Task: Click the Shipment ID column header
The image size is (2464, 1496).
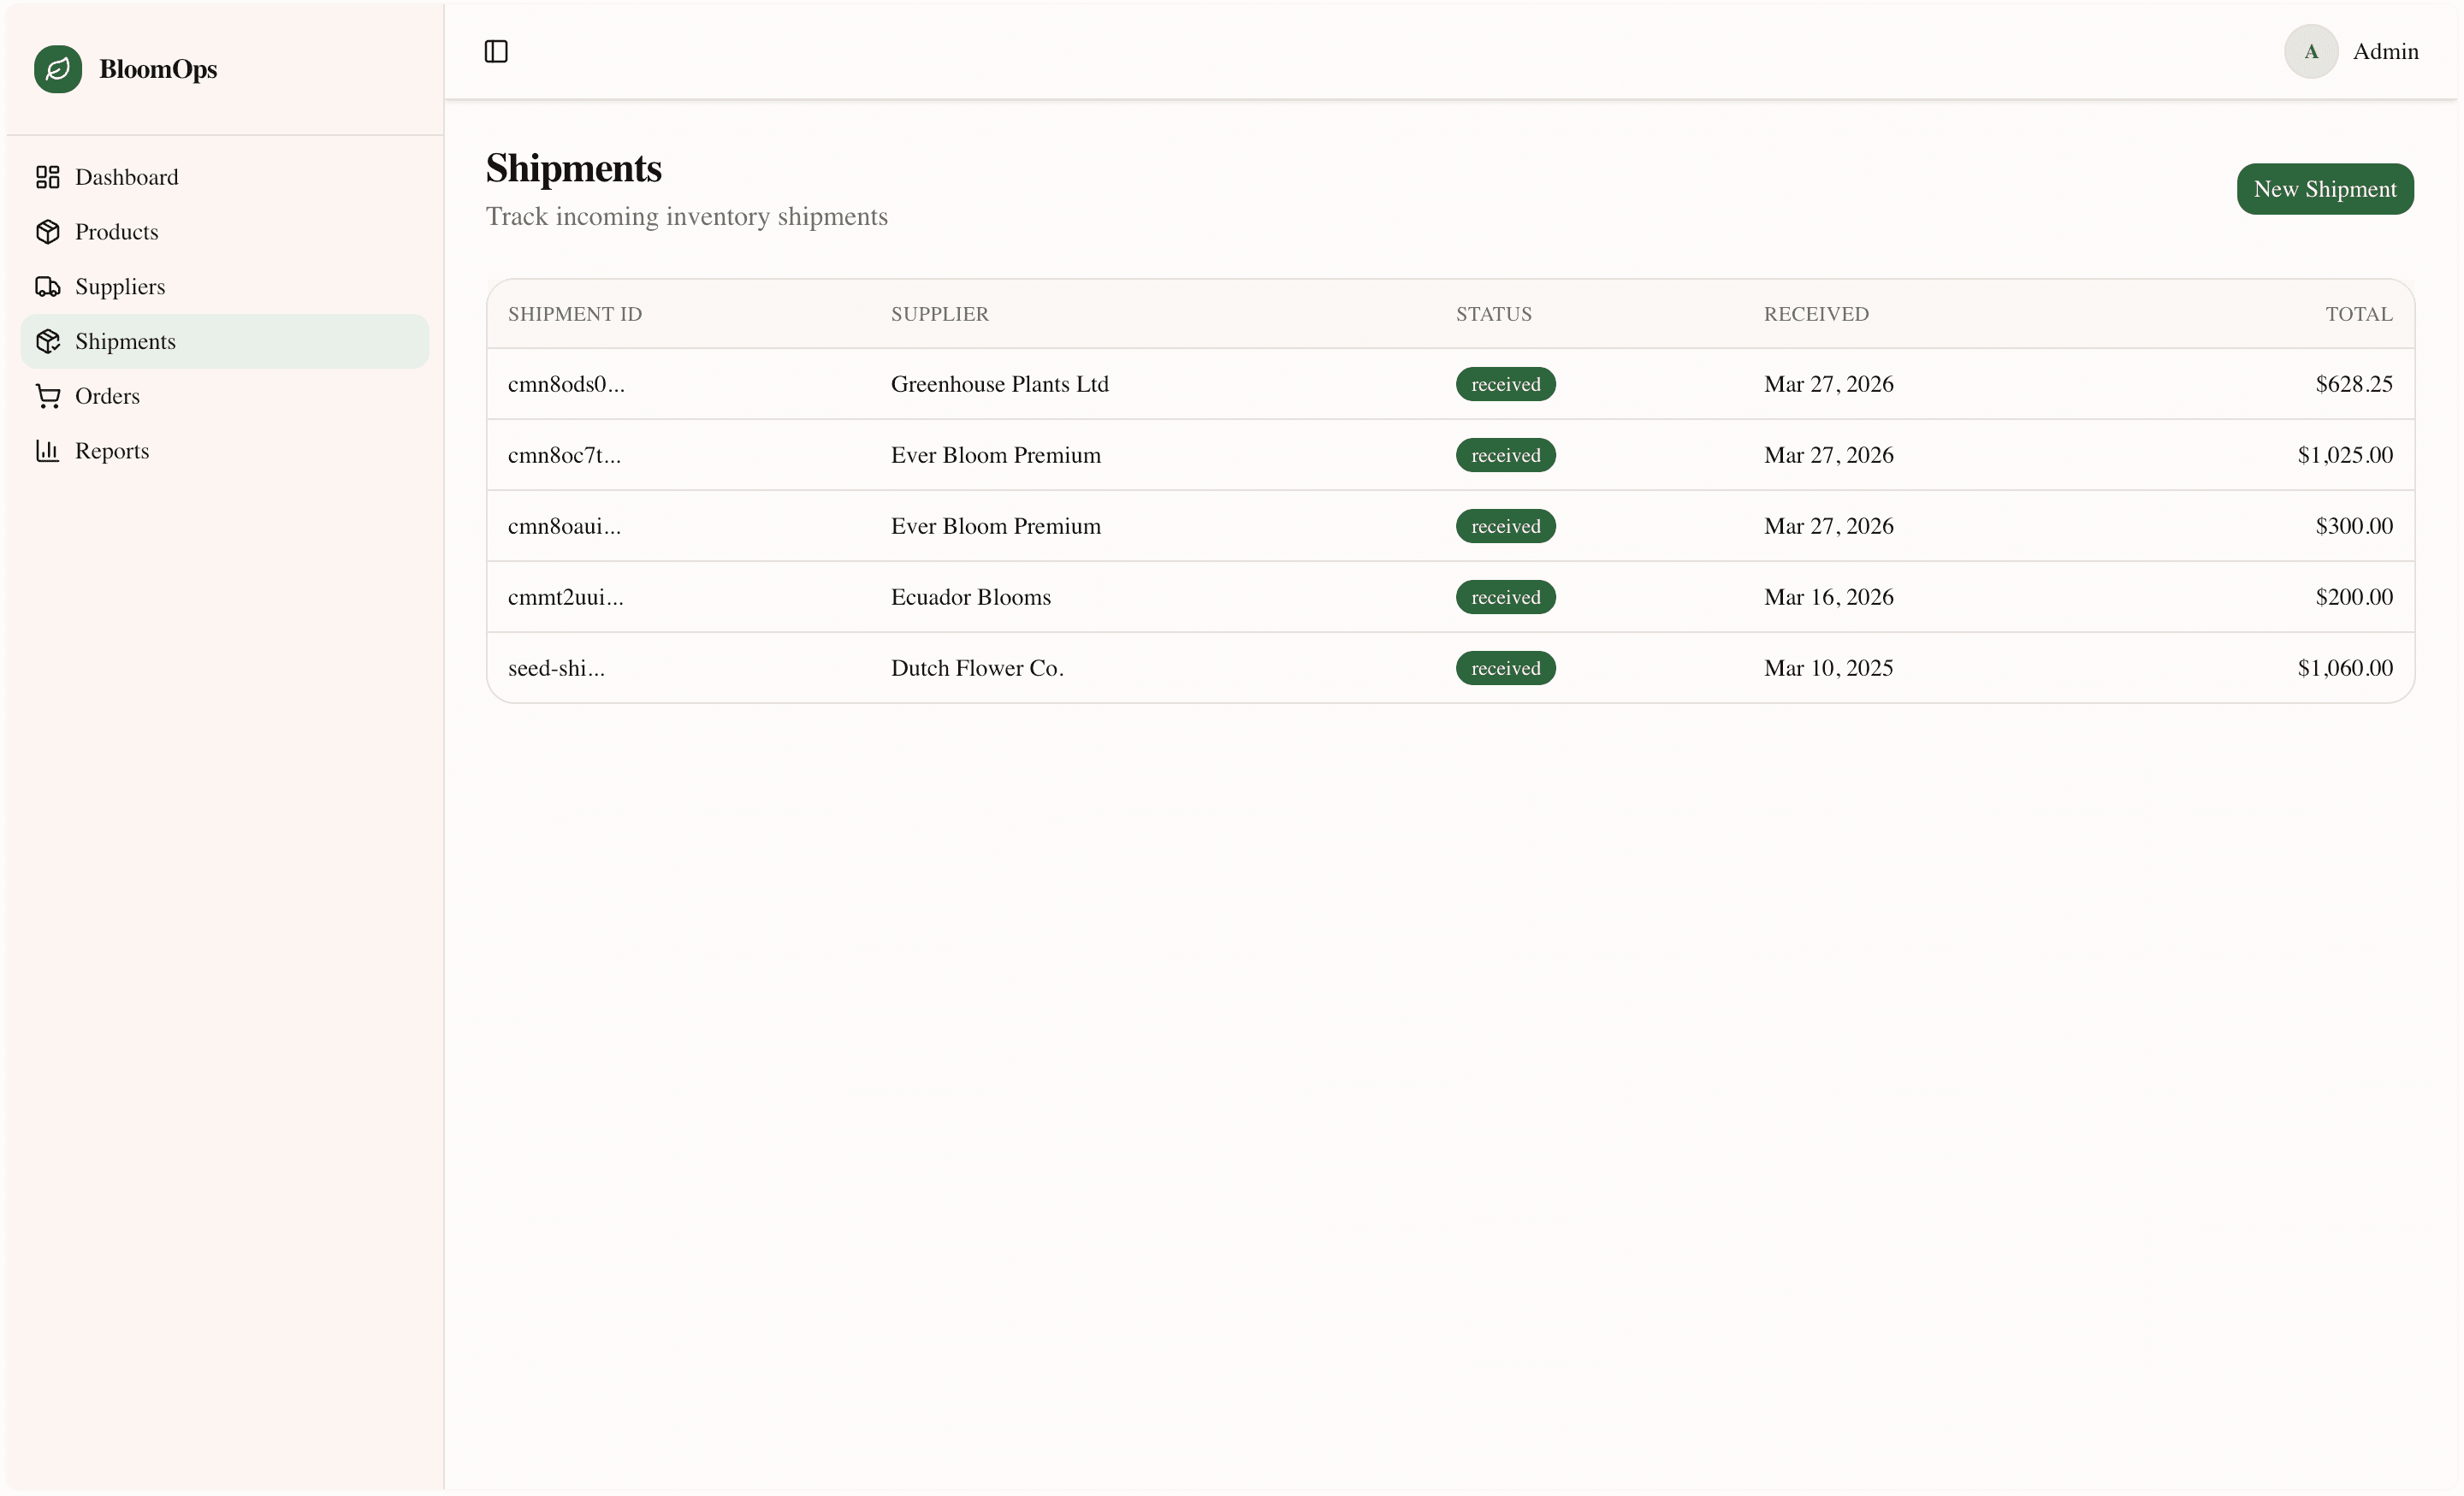Action: pyautogui.click(x=574, y=314)
